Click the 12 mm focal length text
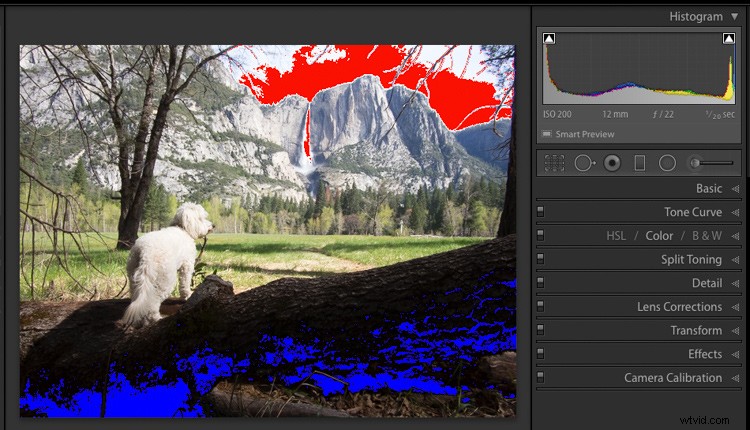This screenshot has width=750, height=430. (615, 114)
